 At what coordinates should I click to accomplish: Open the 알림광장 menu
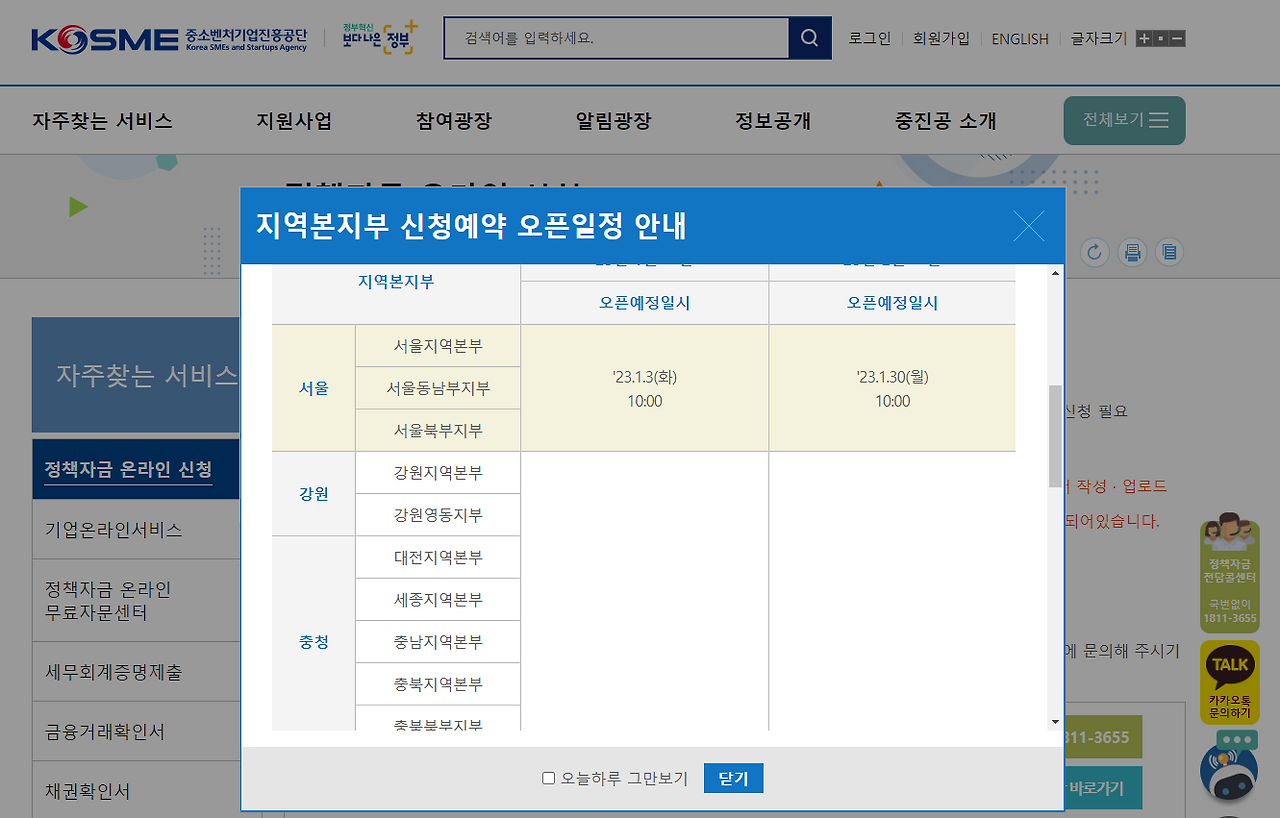(x=611, y=120)
